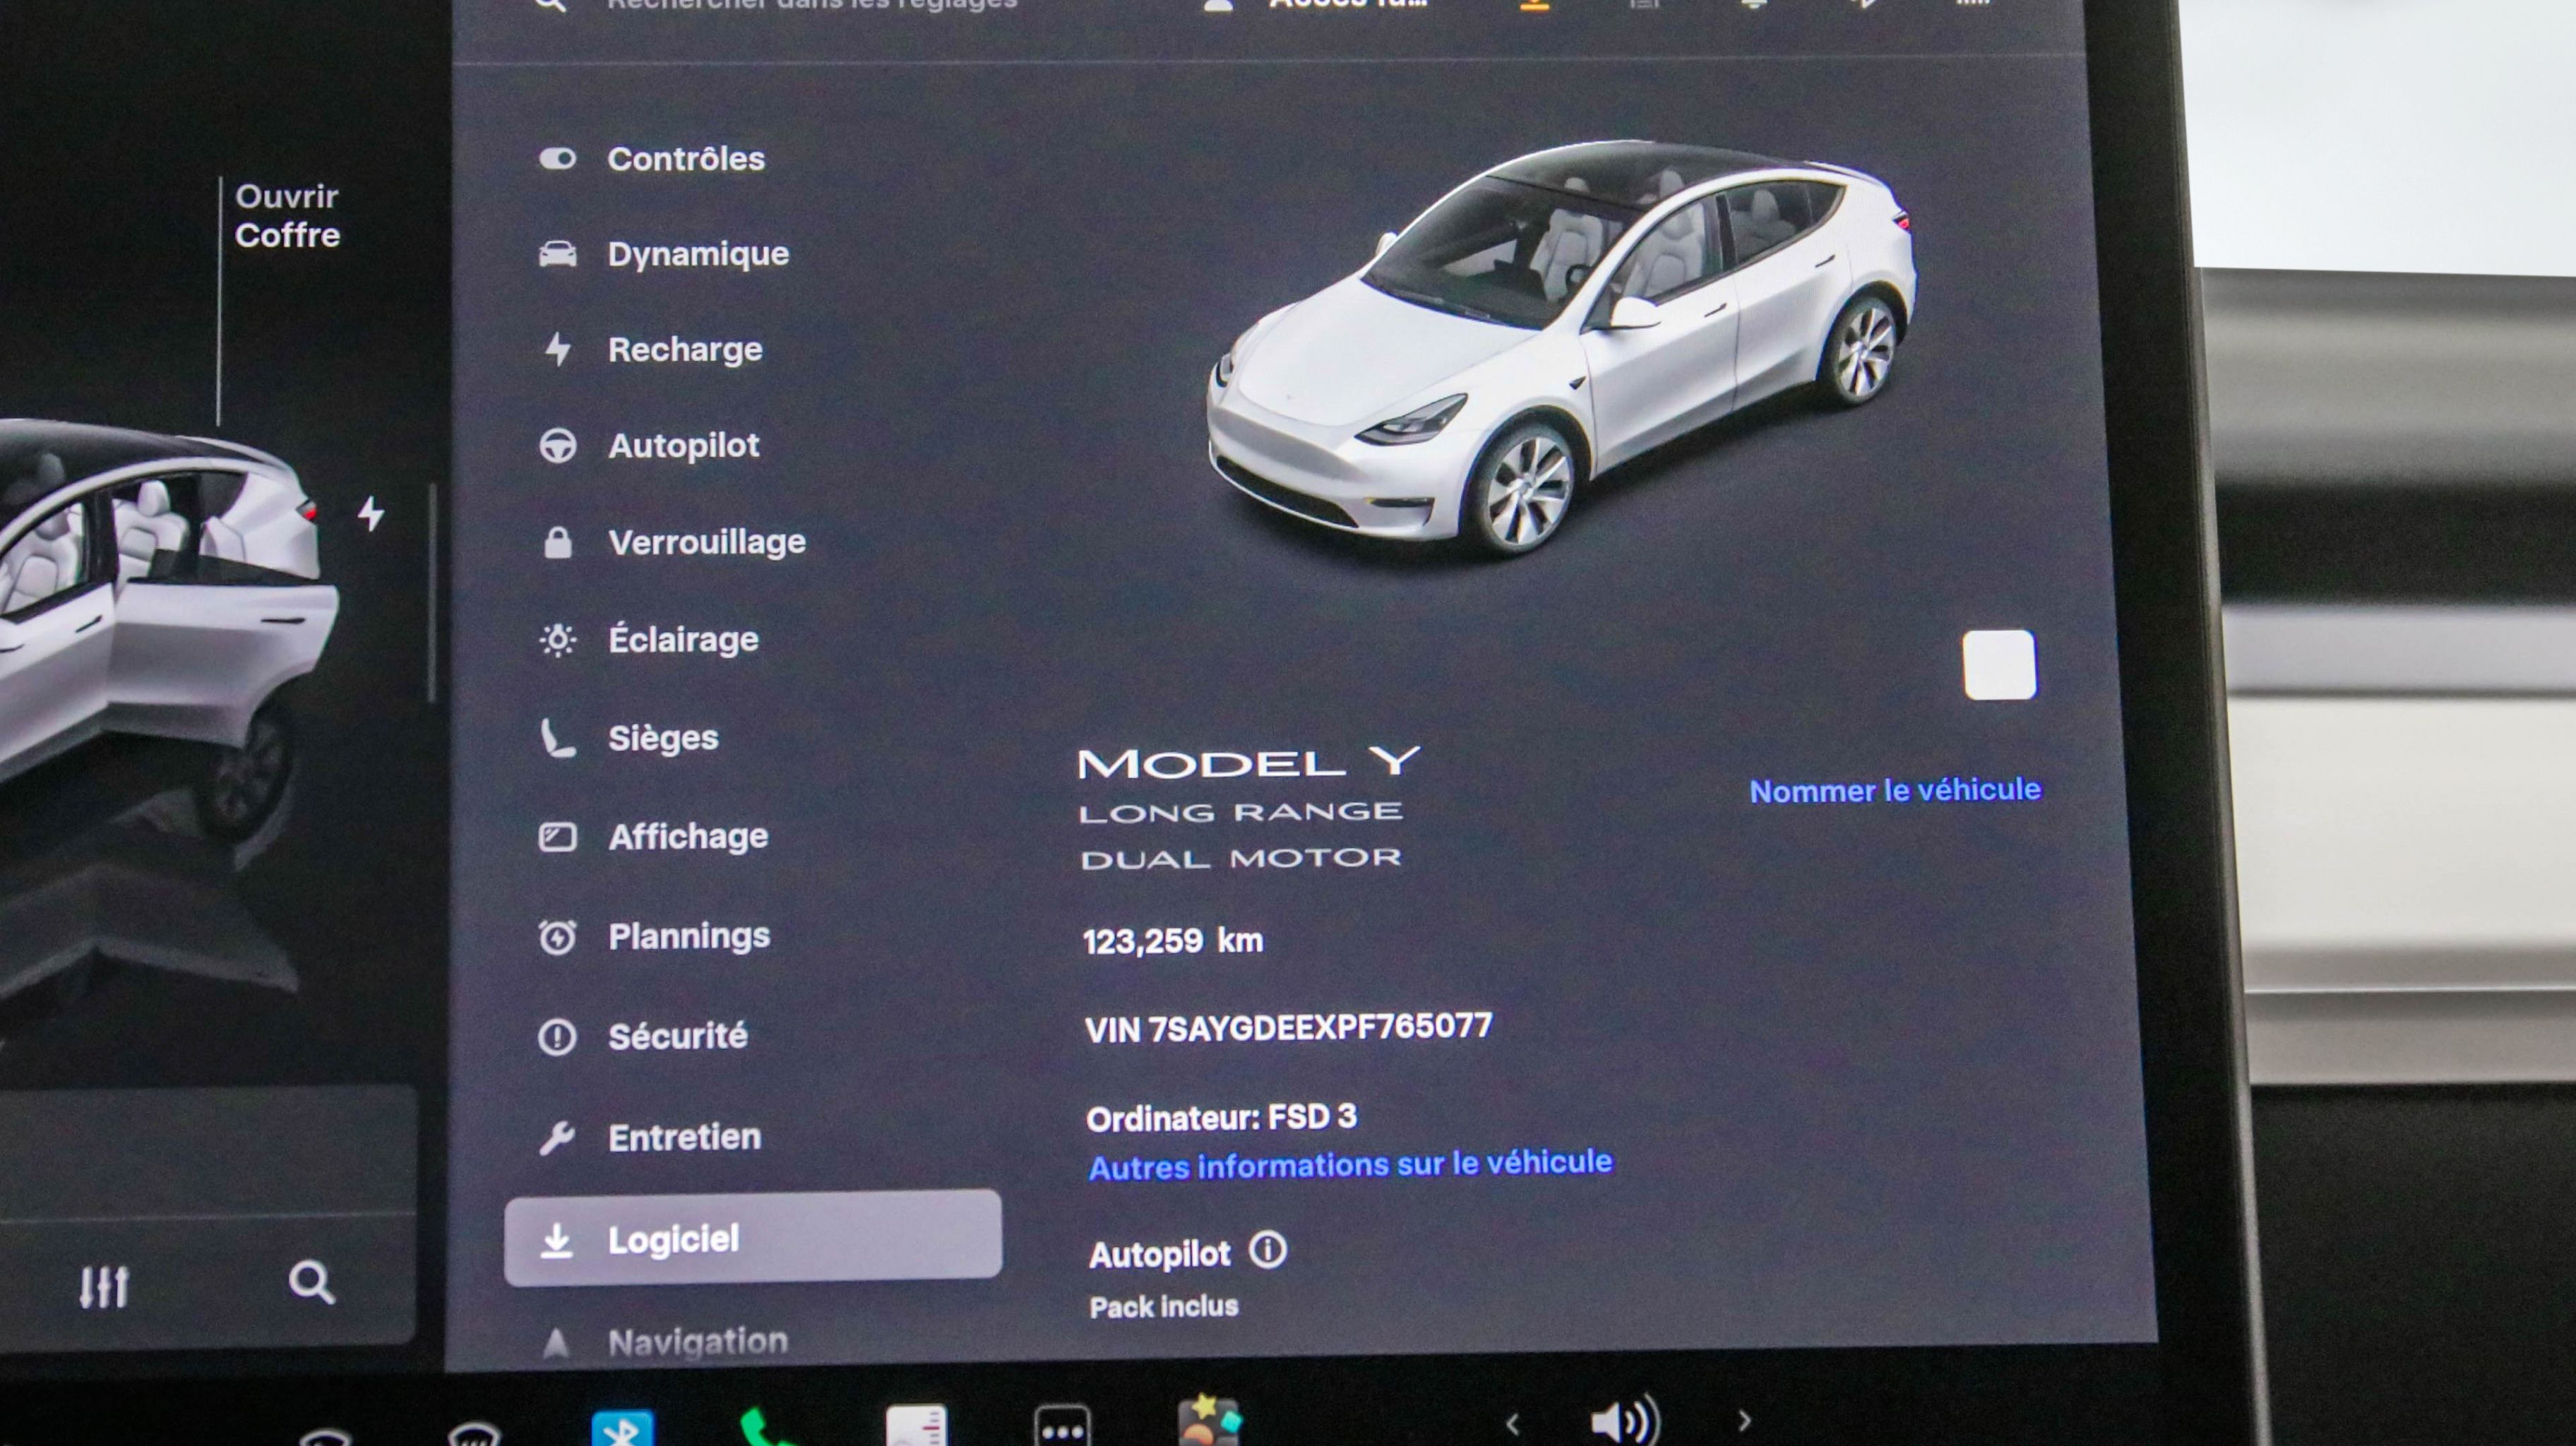Open the equalizer sliders icon
The height and width of the screenshot is (1446, 2576).
104,1286
